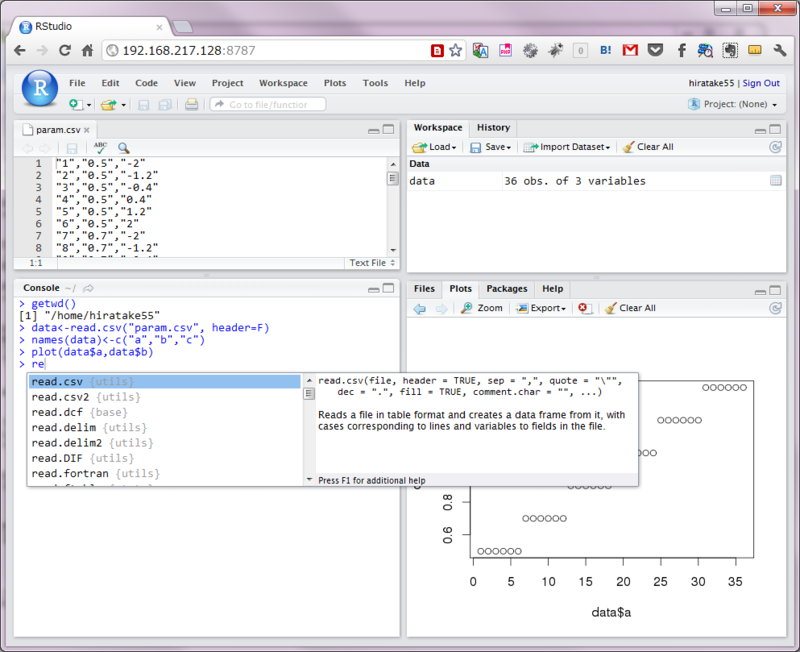Image resolution: width=800 pixels, height=652 pixels.
Task: Reload the page with refresh icon
Action: pyautogui.click(x=65, y=51)
